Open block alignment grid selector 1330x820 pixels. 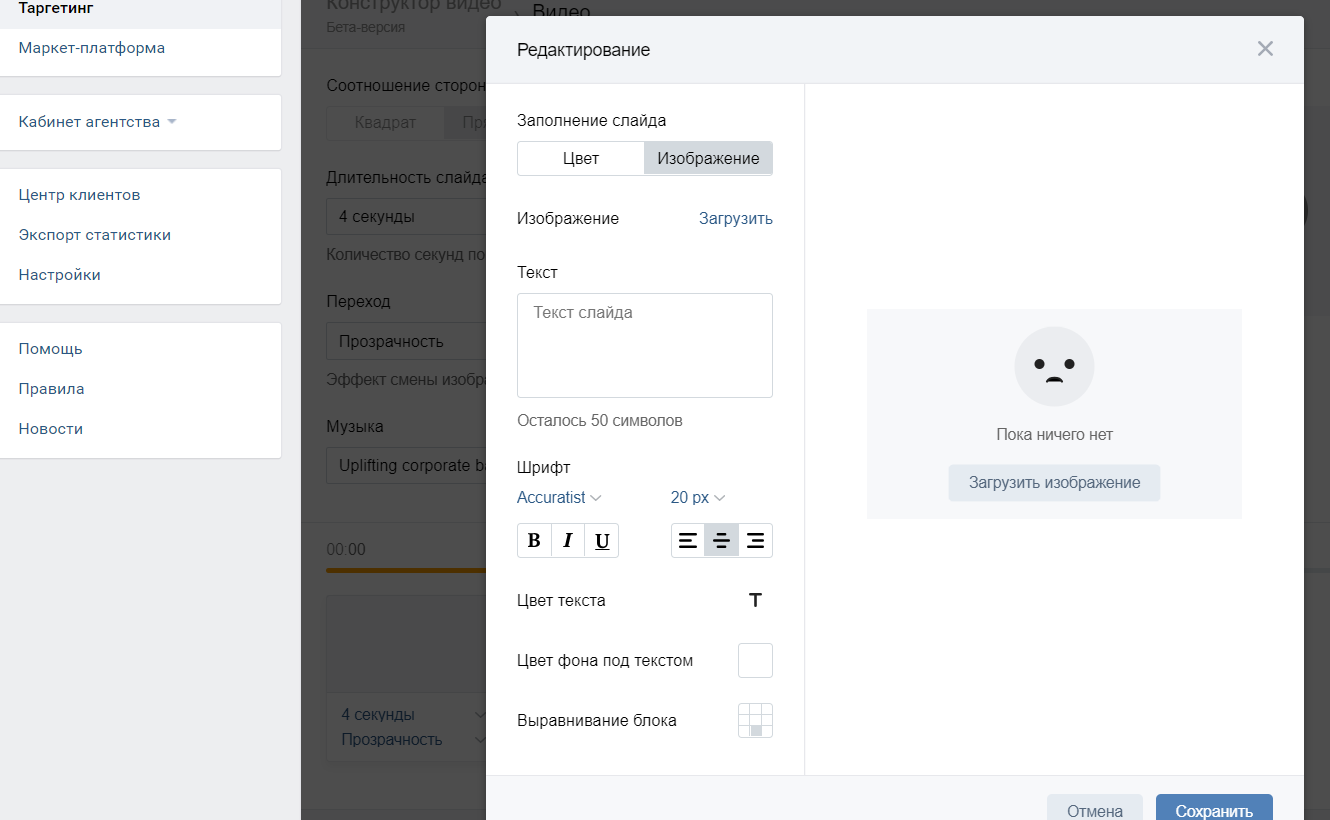755,721
